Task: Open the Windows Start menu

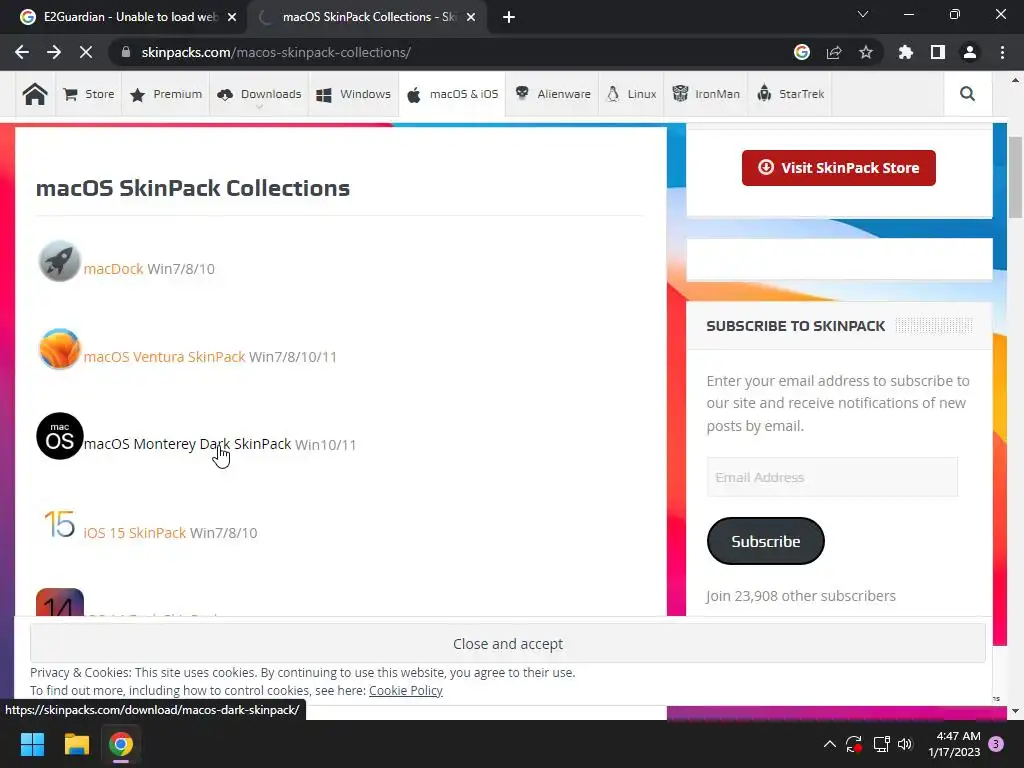Action: 32,744
